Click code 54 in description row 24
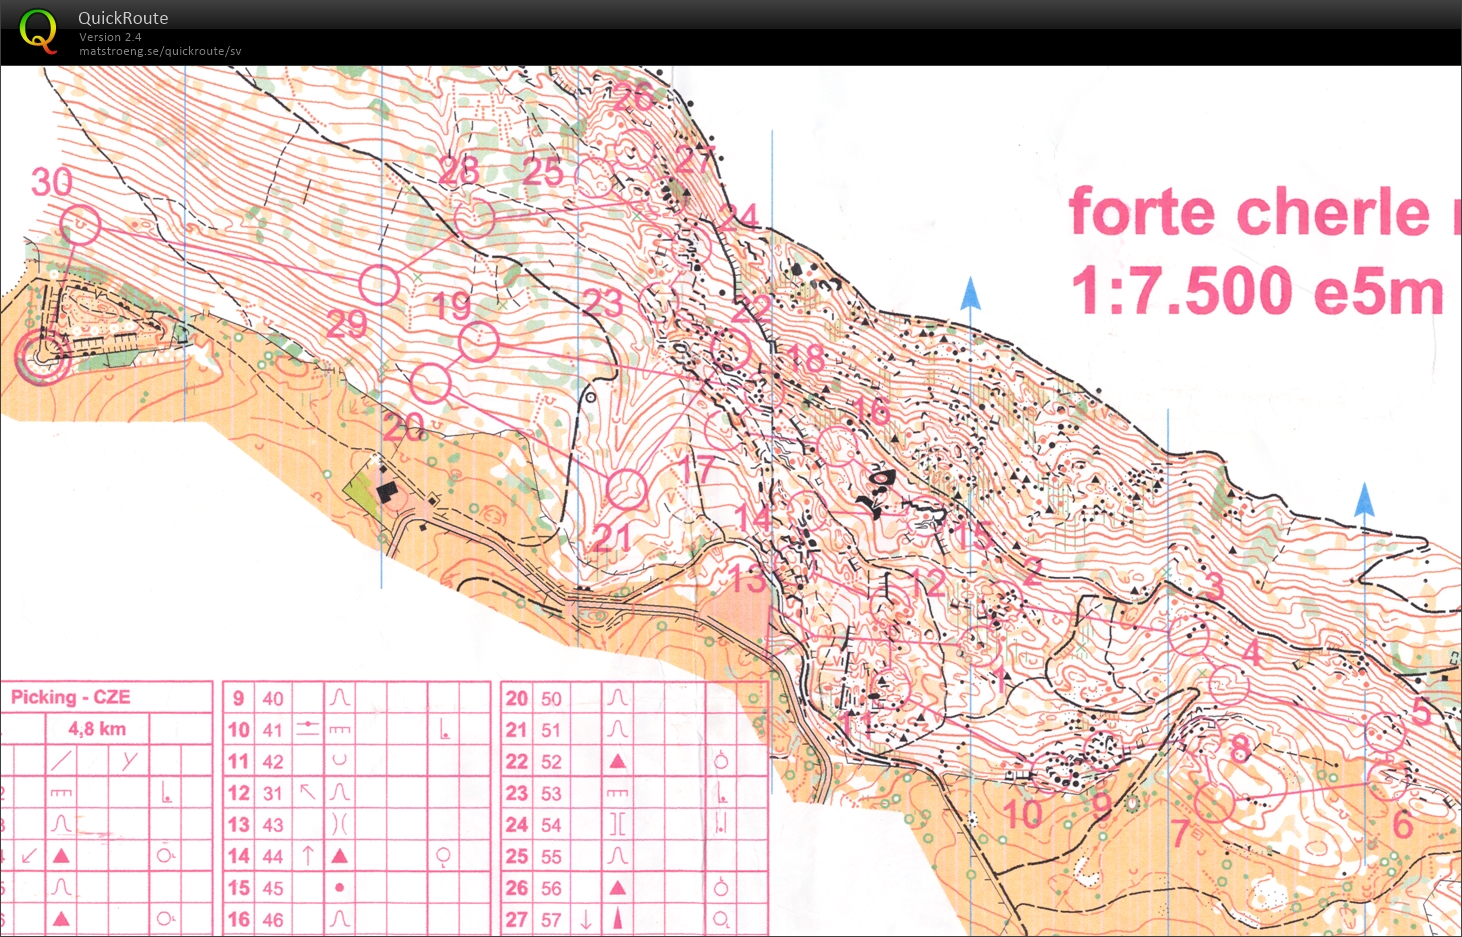Viewport: 1462px width, 937px height. pyautogui.click(x=551, y=825)
